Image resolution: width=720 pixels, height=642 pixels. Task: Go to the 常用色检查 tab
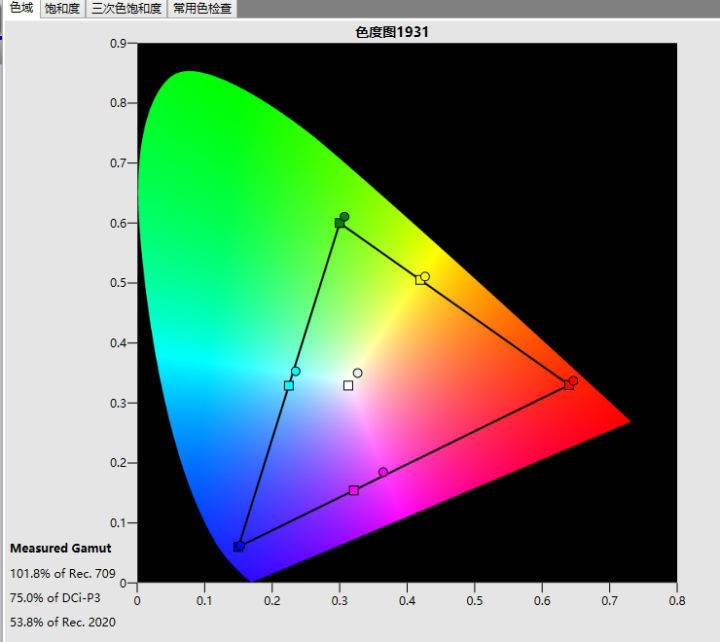(204, 9)
